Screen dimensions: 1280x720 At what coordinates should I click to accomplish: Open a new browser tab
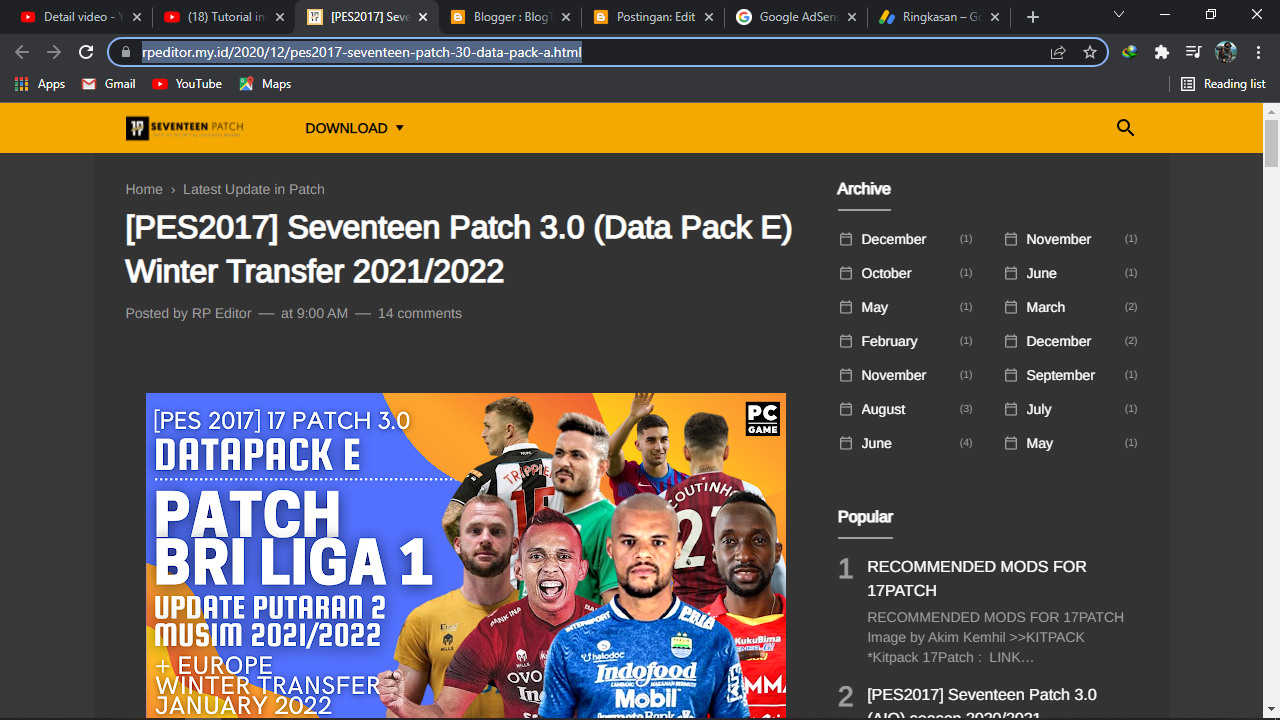1033,17
